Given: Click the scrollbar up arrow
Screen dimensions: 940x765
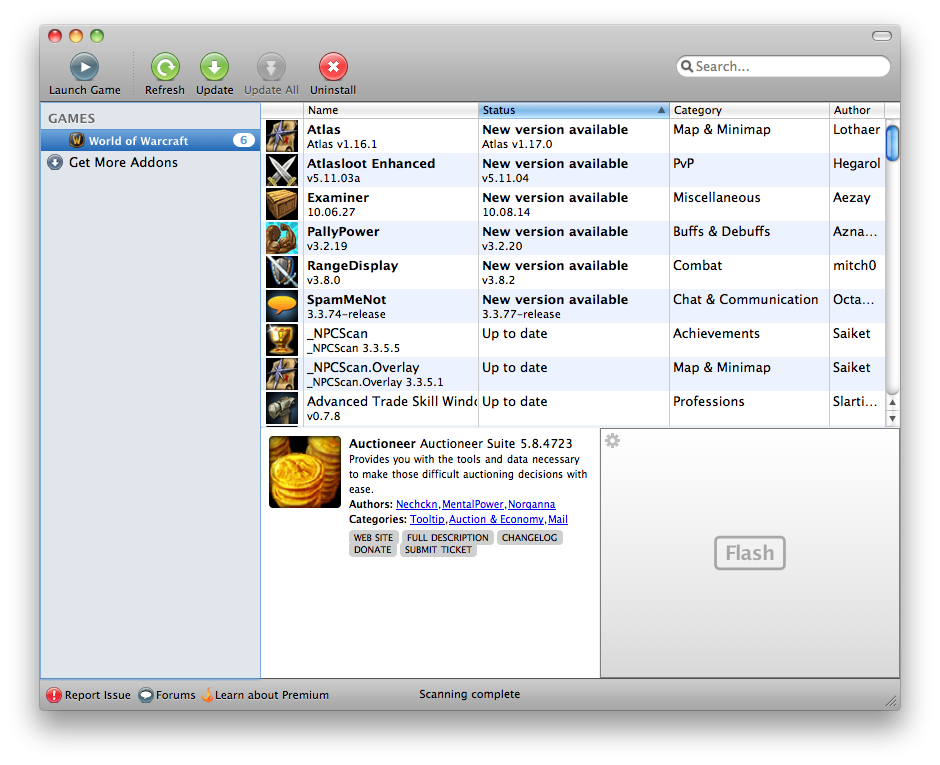Looking at the screenshot, I should tap(892, 402).
